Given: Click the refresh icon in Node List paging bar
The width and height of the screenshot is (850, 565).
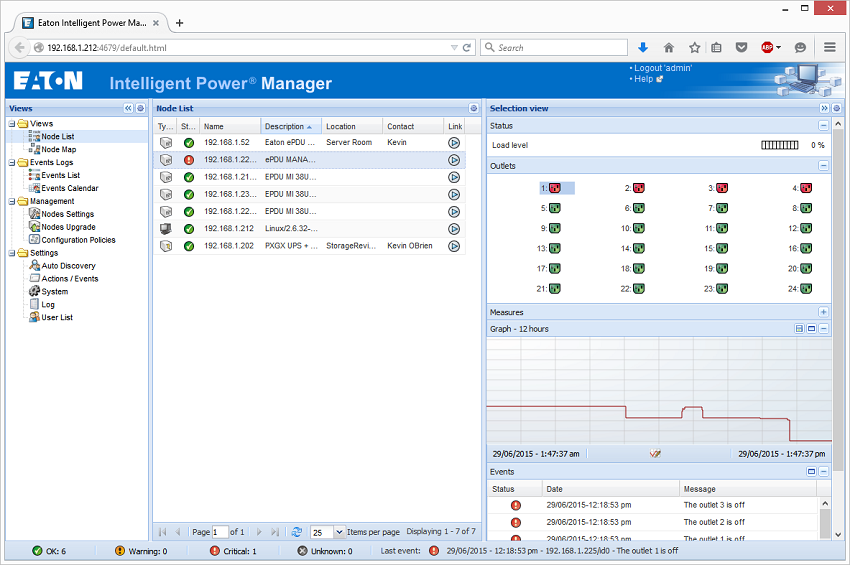Looking at the screenshot, I should [x=297, y=532].
